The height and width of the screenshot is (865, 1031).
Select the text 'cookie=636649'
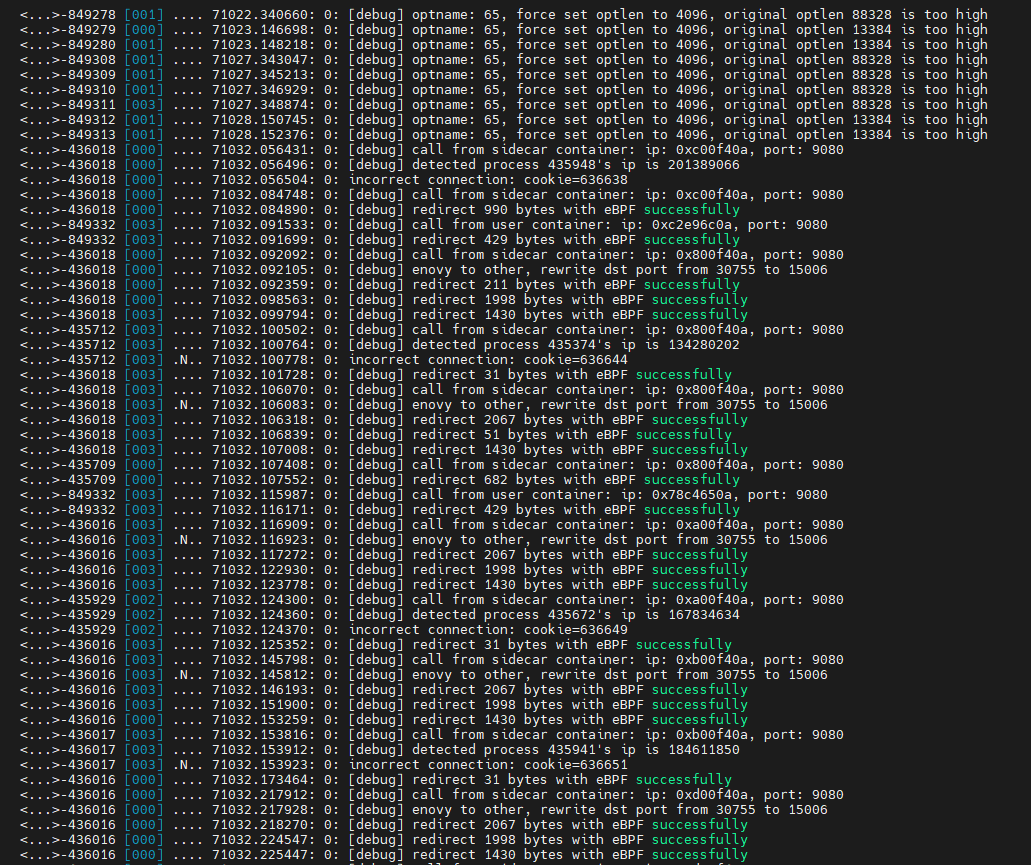(x=575, y=630)
